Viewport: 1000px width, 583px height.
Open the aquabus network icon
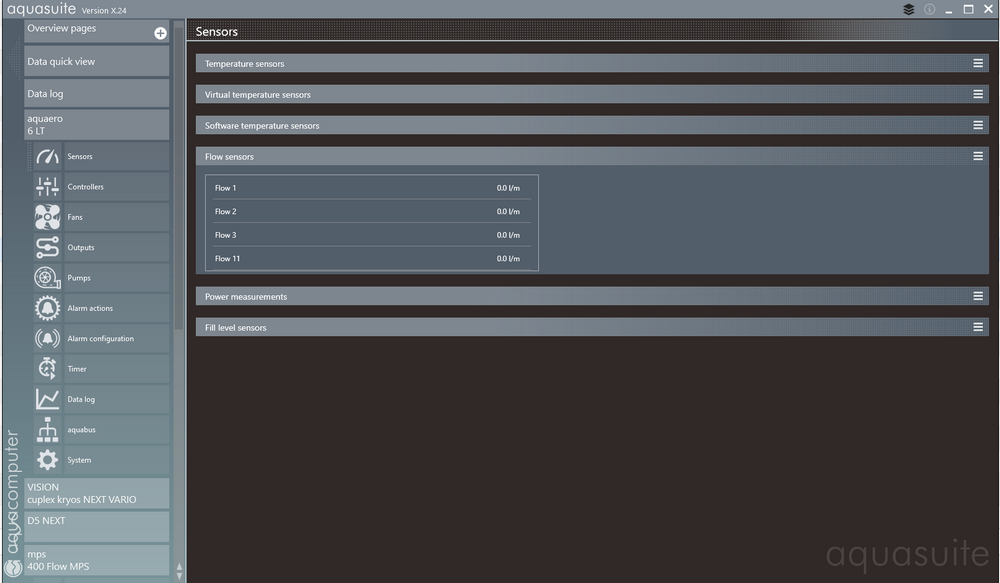tap(47, 429)
